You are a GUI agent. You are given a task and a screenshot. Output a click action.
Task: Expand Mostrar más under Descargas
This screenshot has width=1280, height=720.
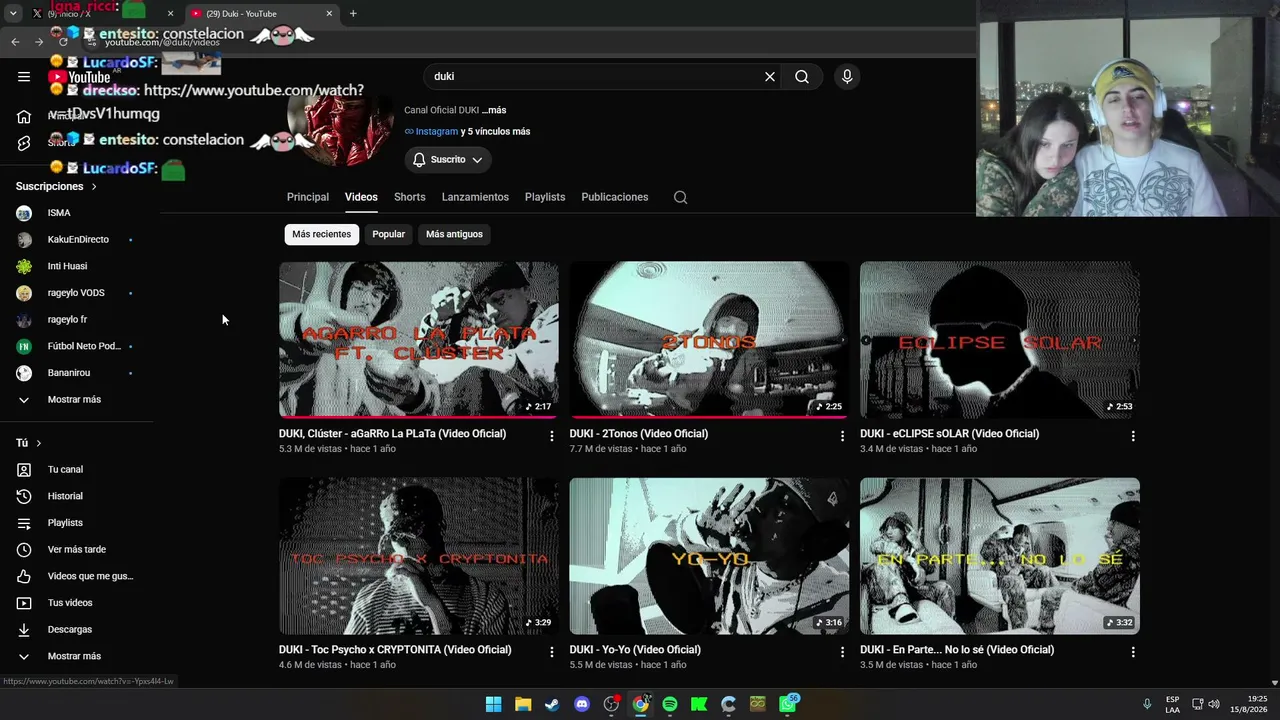(x=76, y=656)
